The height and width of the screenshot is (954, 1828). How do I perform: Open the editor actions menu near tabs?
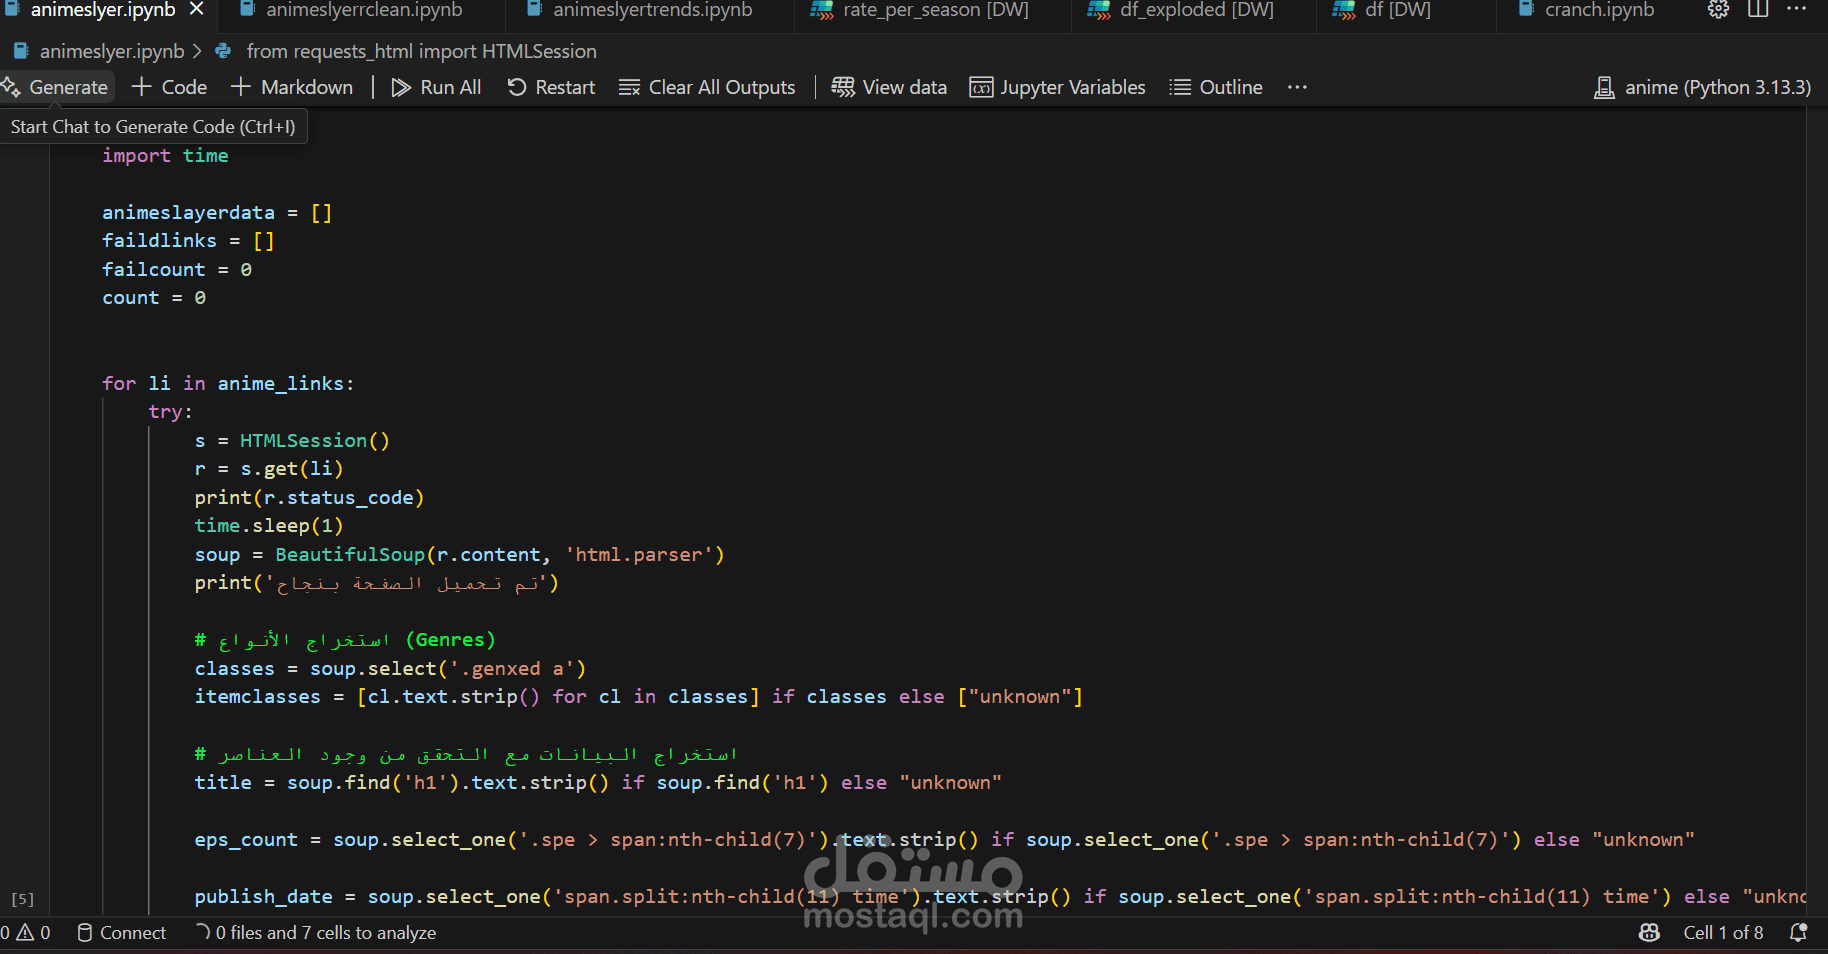(1797, 10)
